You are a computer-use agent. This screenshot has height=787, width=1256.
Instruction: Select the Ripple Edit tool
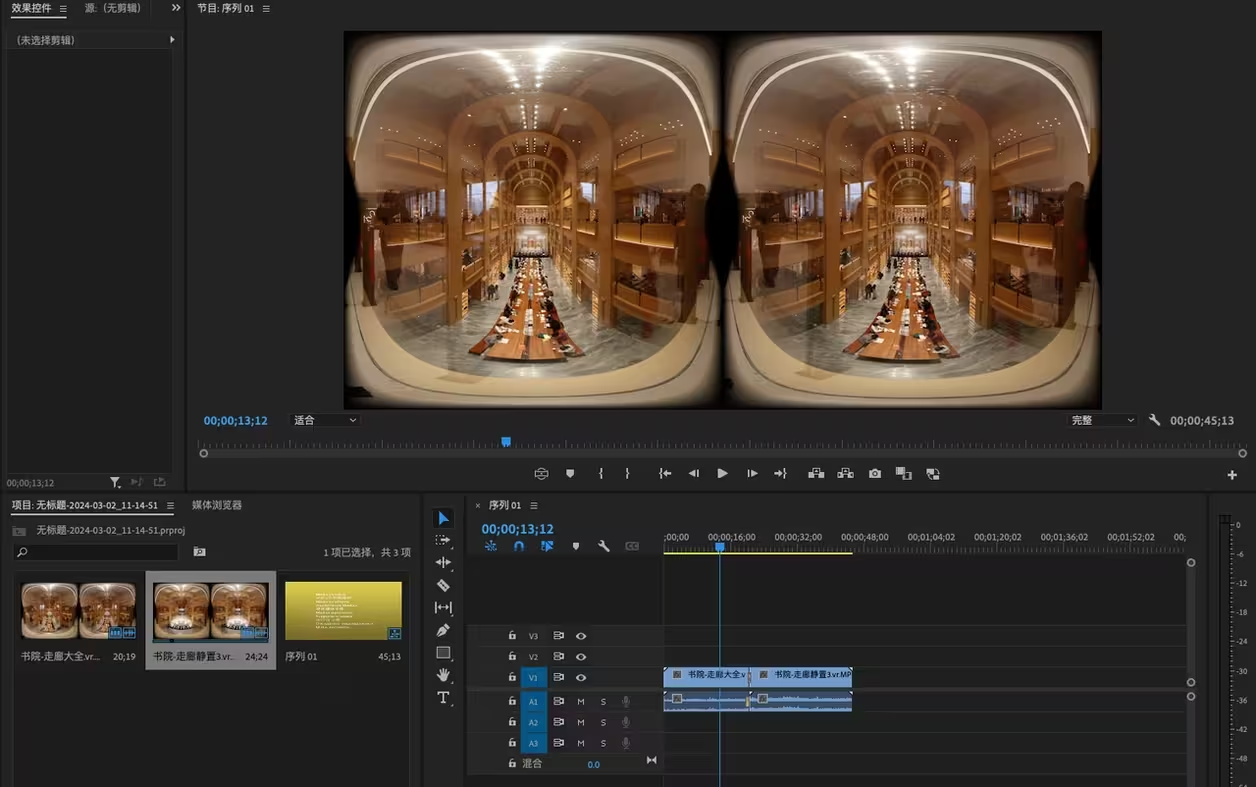point(443,562)
